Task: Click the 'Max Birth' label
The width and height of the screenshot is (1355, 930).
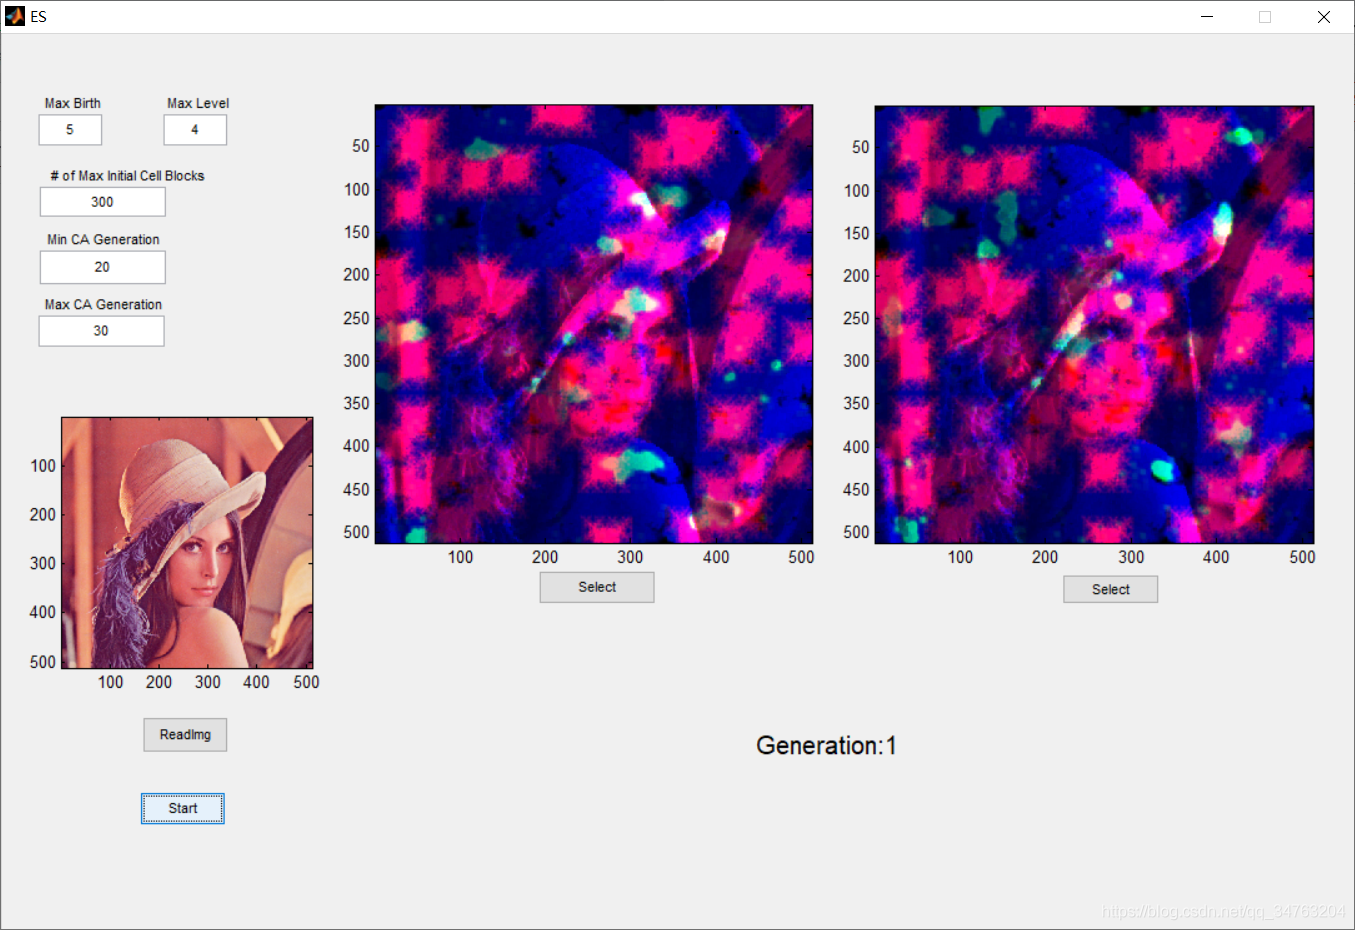Action: [x=73, y=103]
